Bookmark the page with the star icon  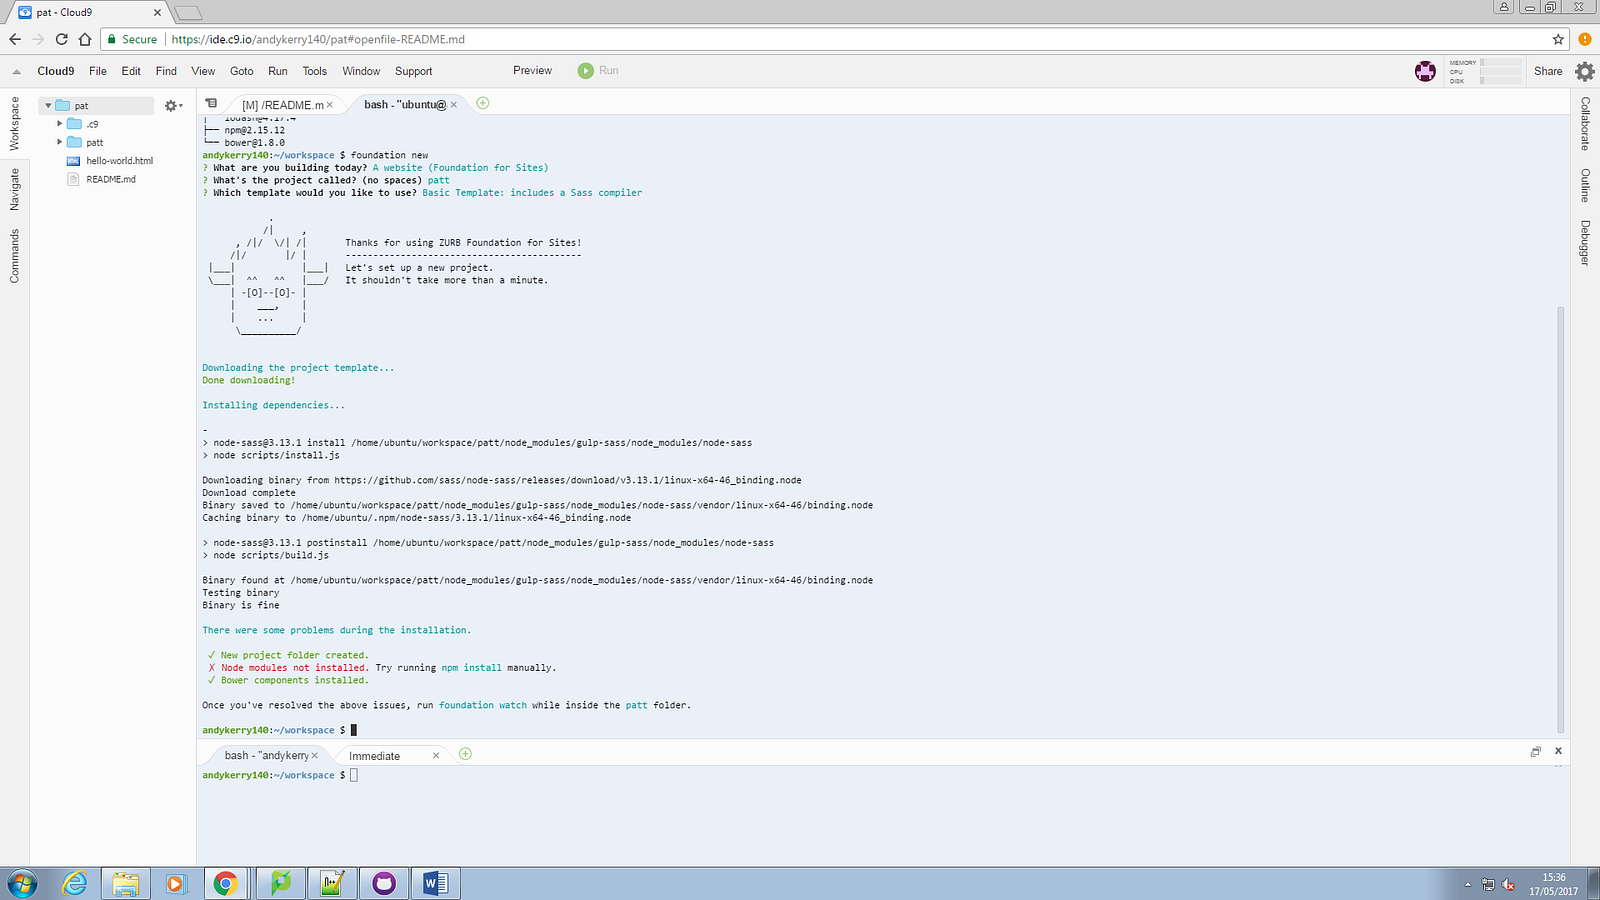[x=1558, y=39]
